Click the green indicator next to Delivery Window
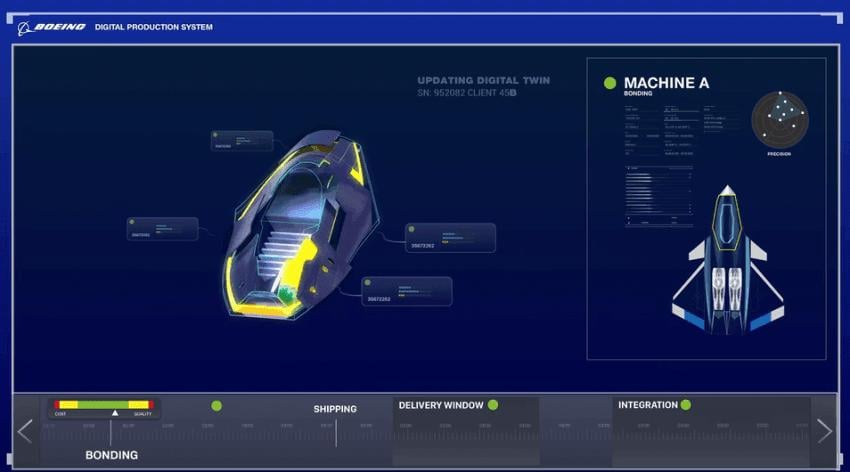 coord(493,405)
